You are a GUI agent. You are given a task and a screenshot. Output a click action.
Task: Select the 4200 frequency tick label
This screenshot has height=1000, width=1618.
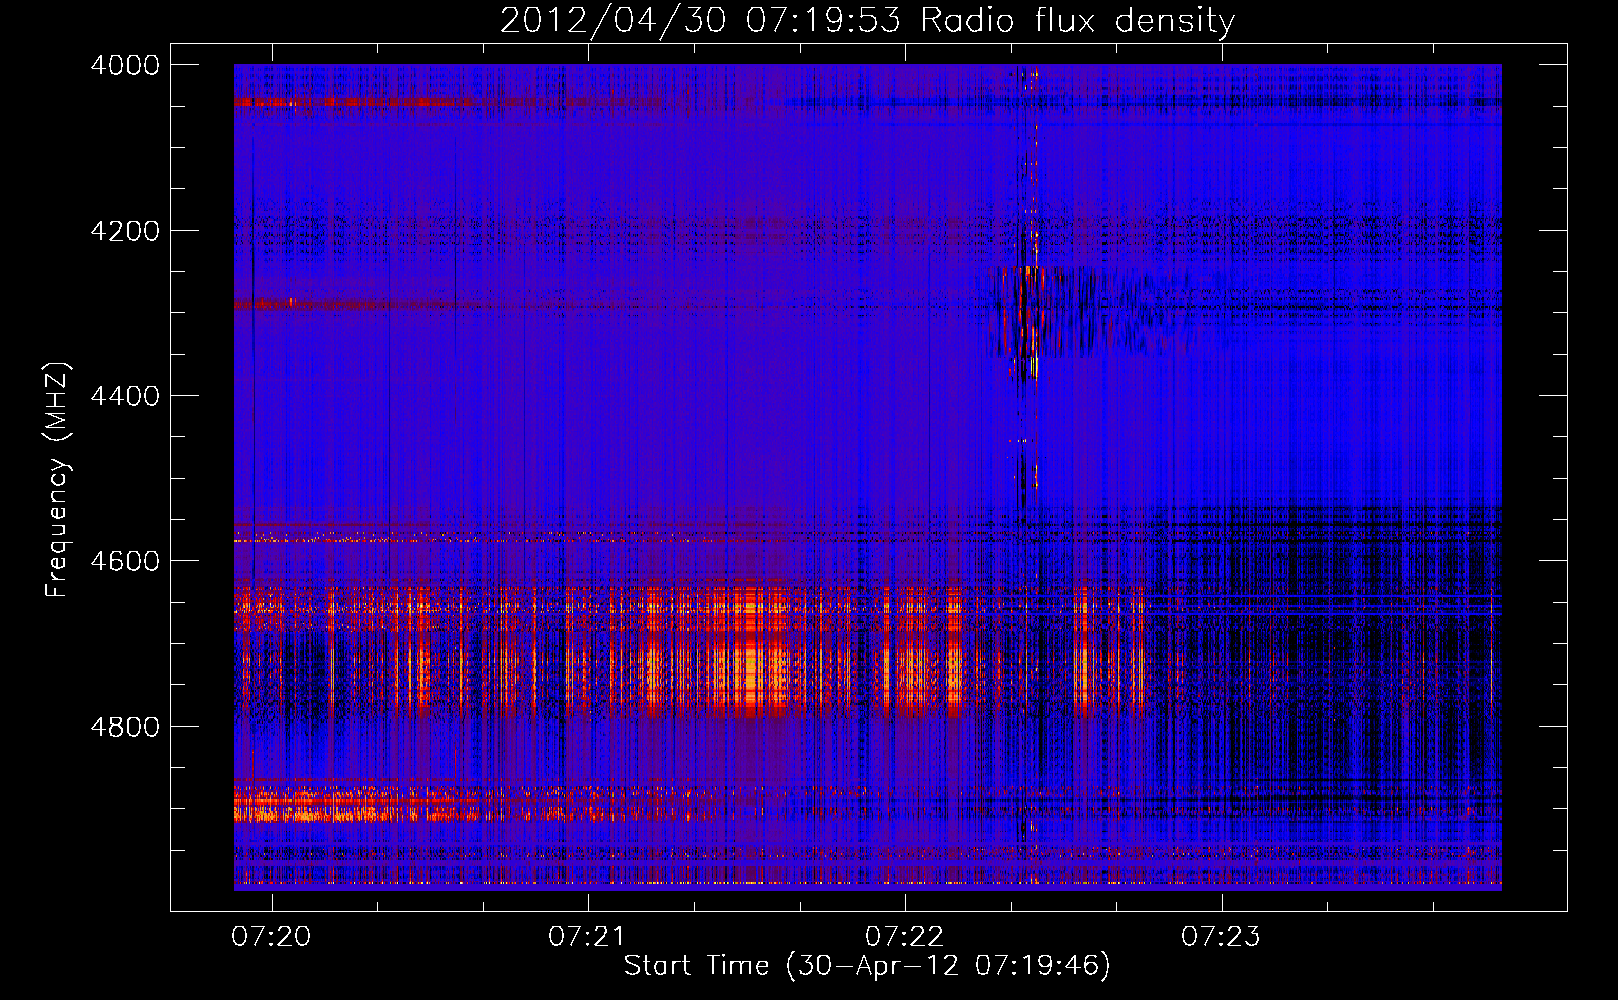[x=125, y=231]
